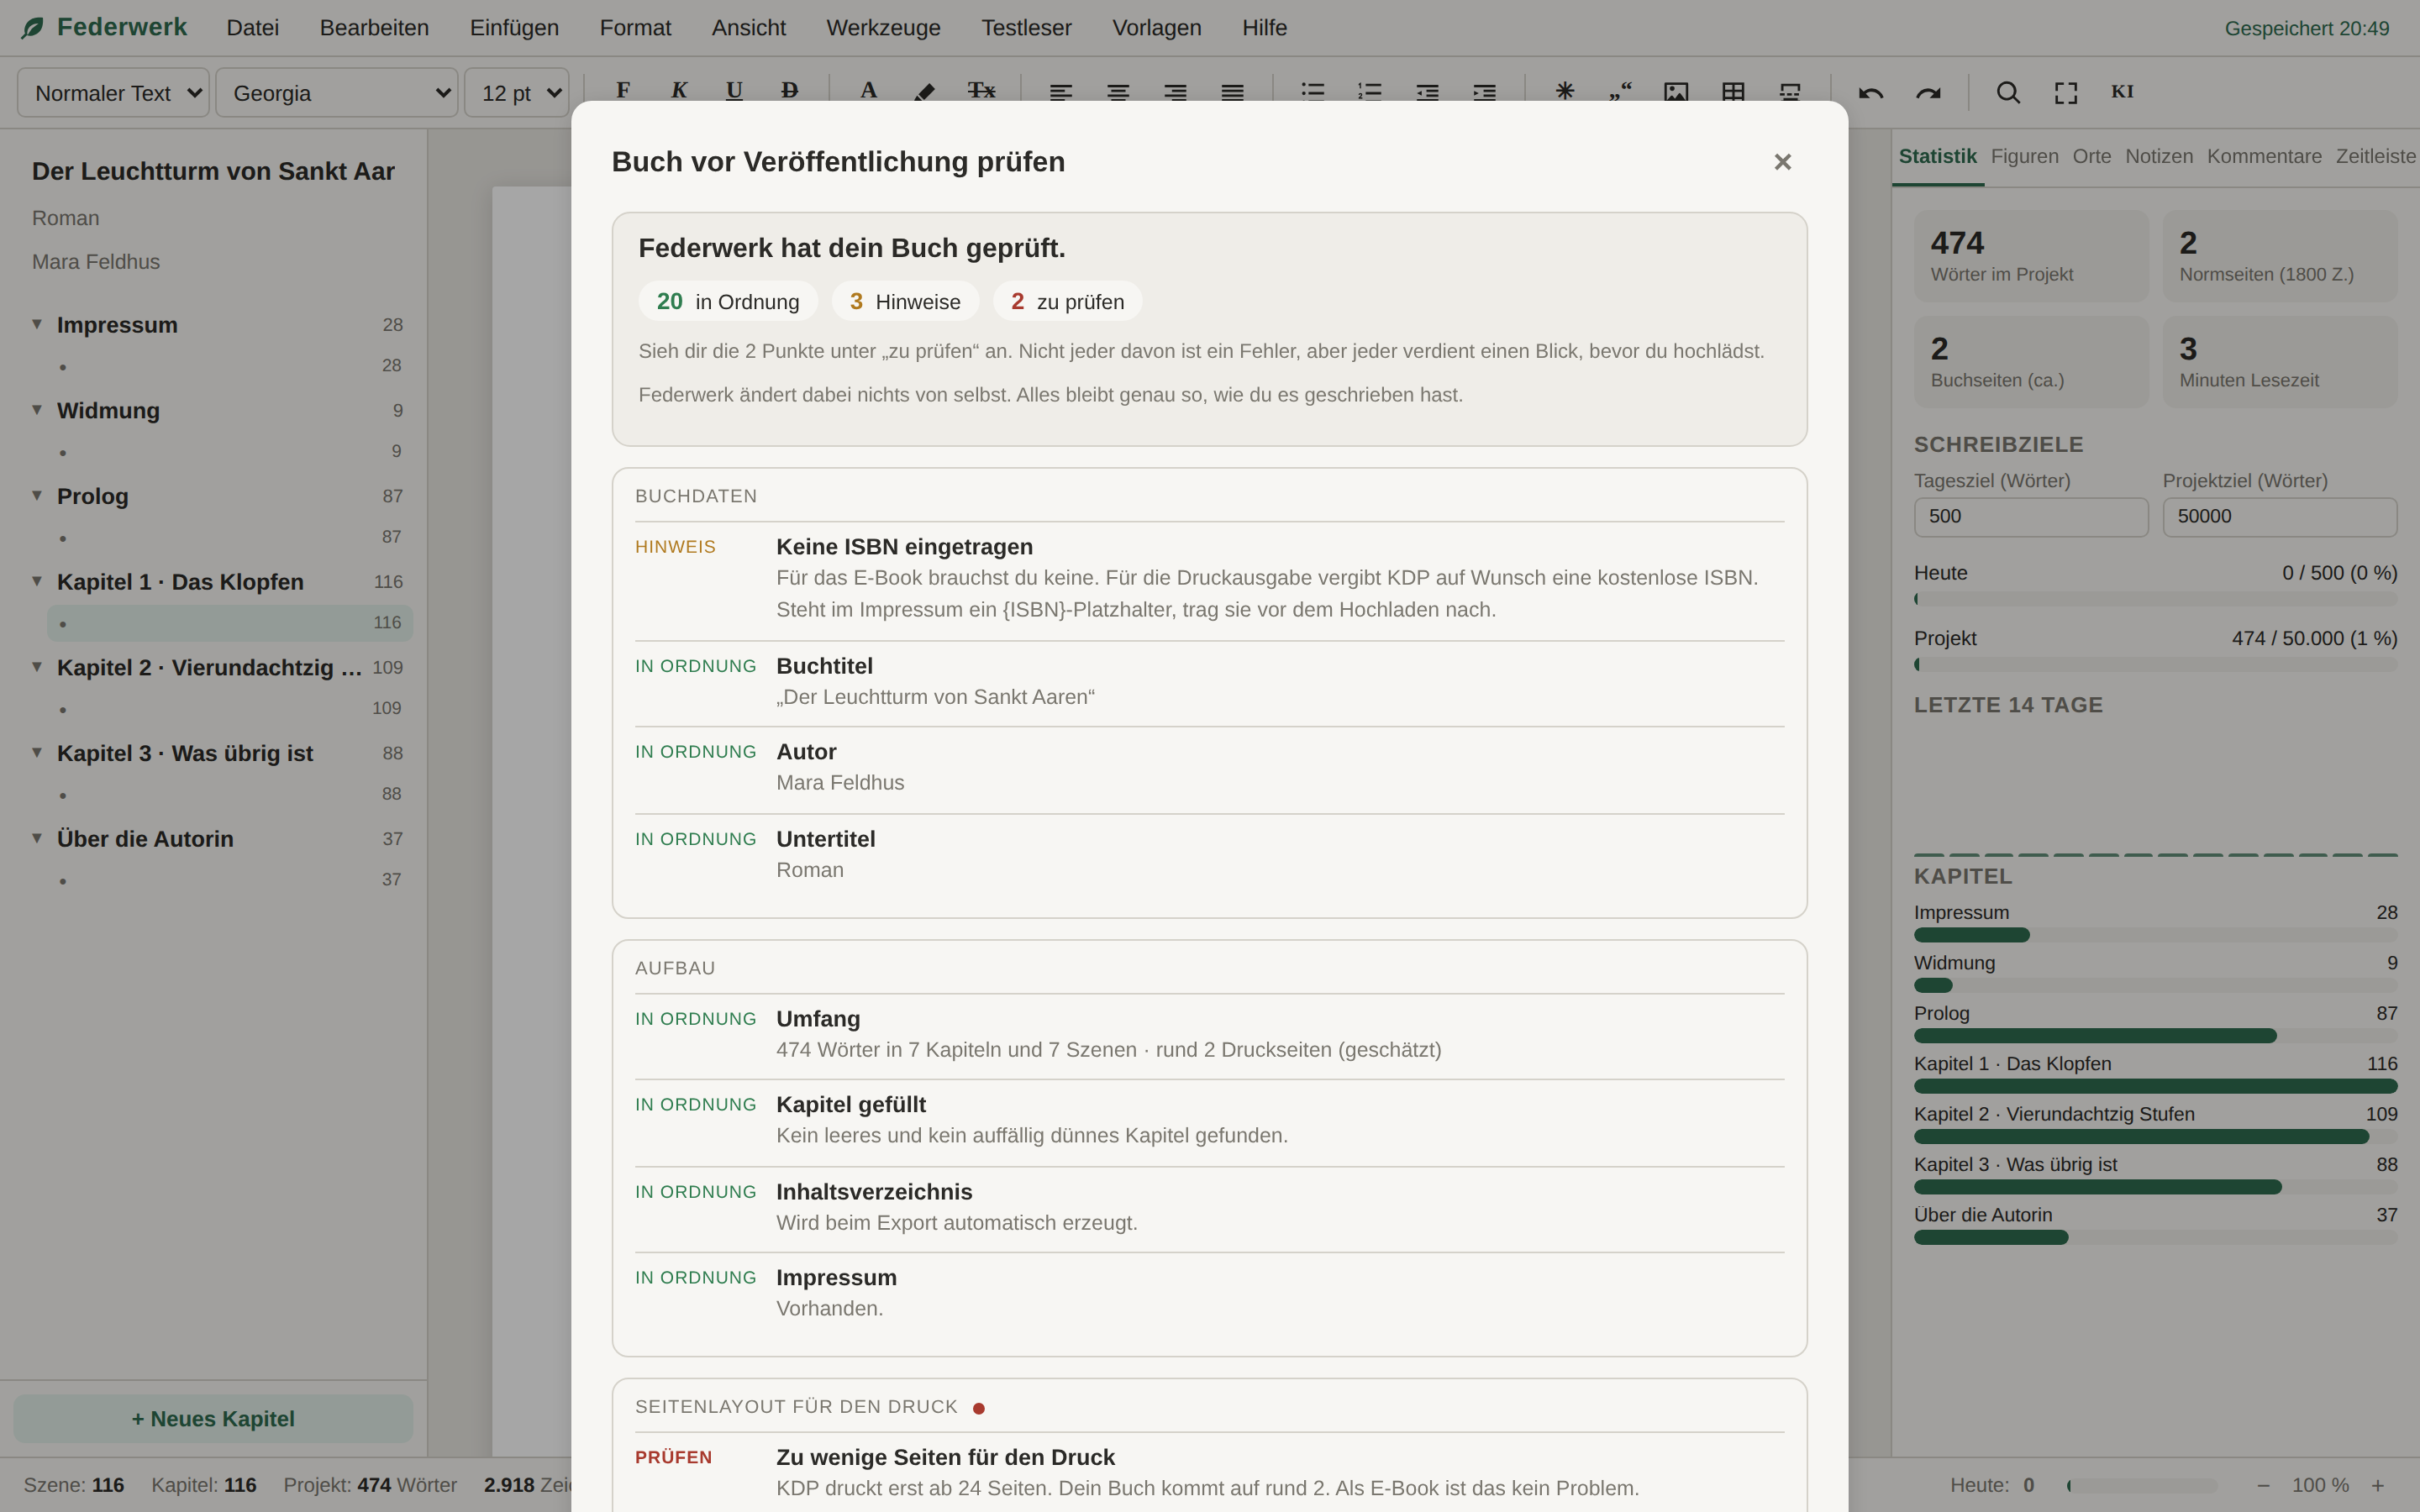Switch to fullscreen writing mode
Viewport: 2420px width, 1512px height.
2065,93
